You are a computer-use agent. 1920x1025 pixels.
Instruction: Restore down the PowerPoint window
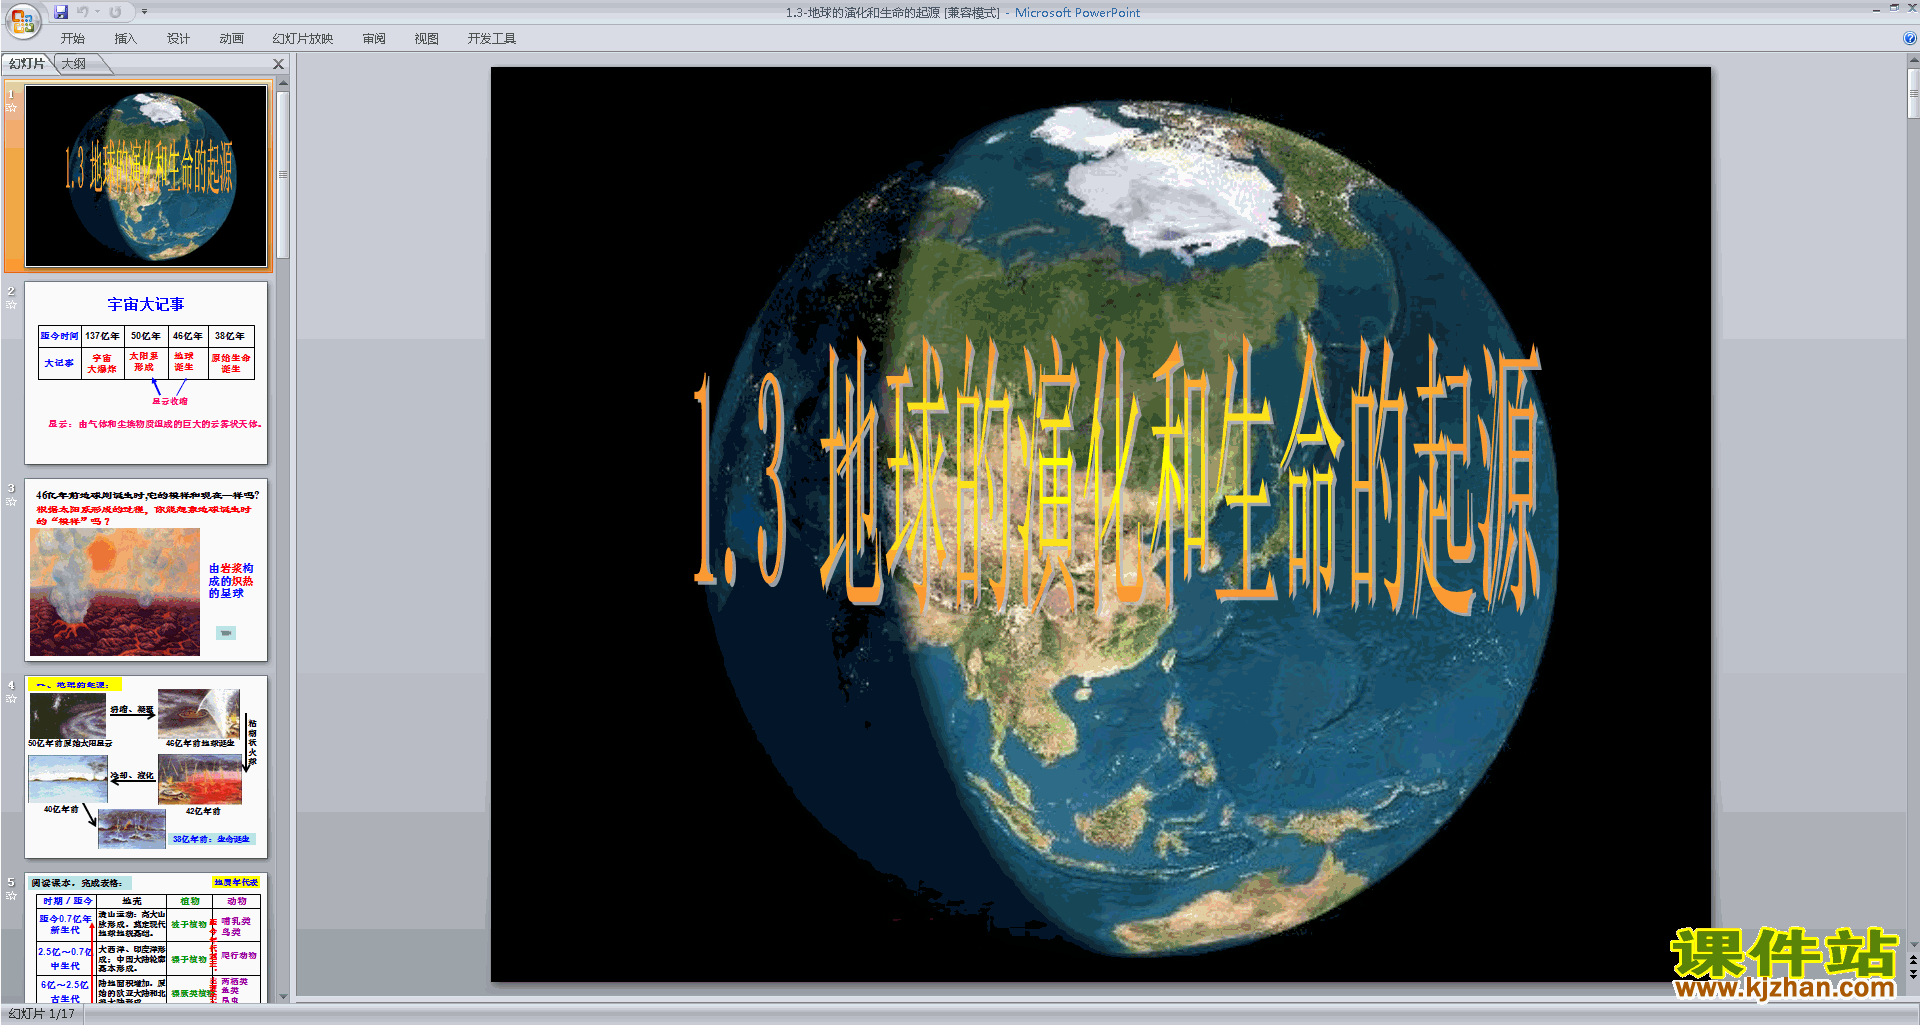coord(1894,8)
